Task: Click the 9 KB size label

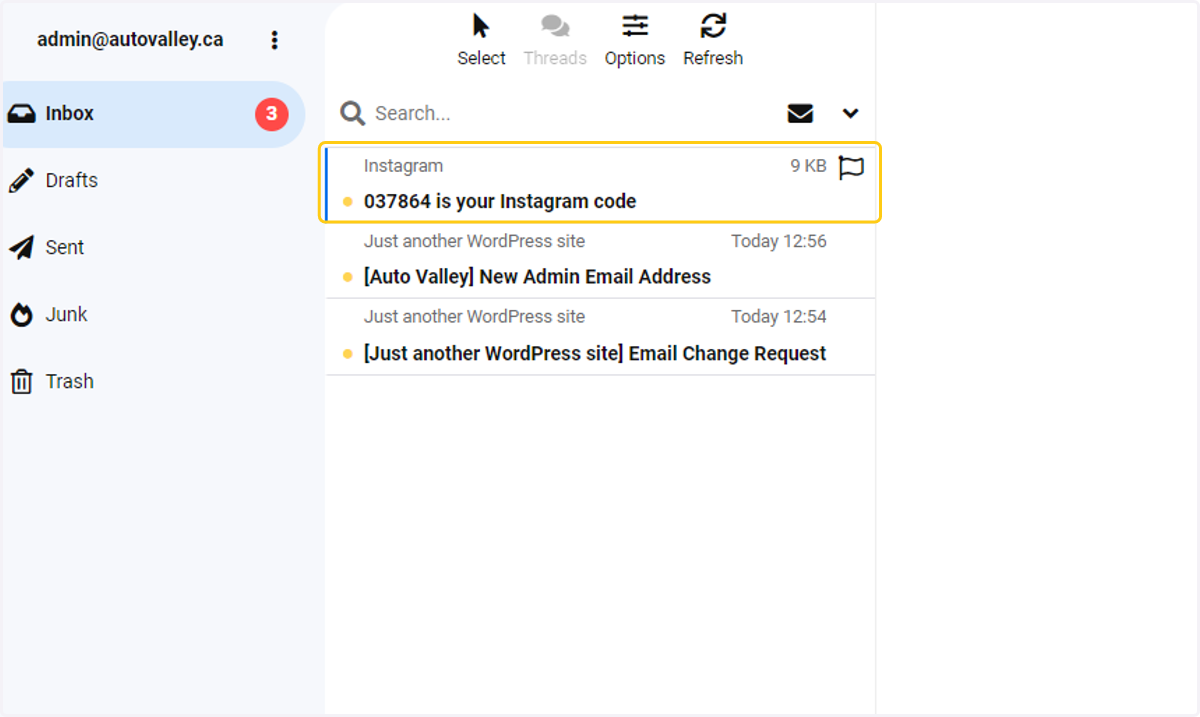Action: pyautogui.click(x=808, y=166)
